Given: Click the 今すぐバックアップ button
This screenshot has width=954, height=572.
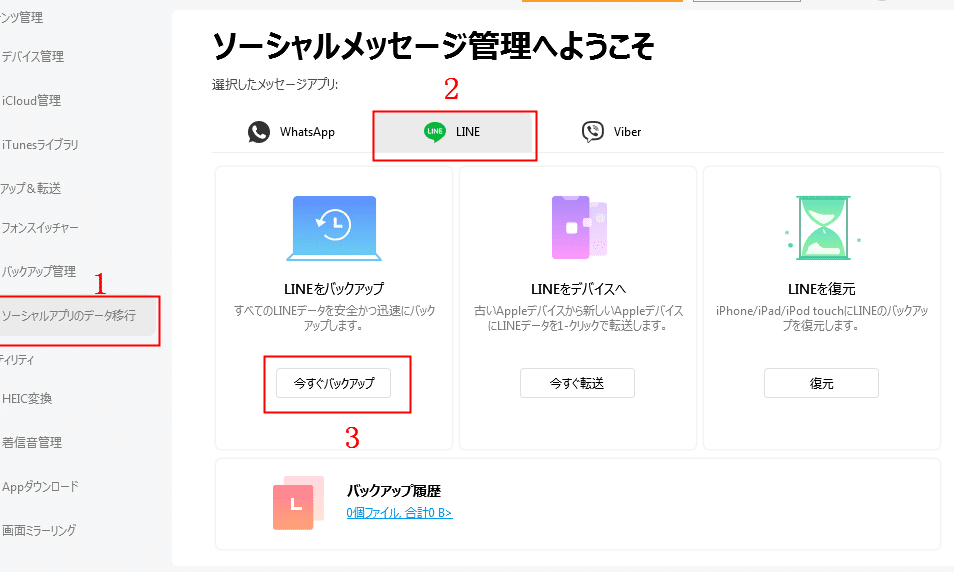Looking at the screenshot, I should pos(333,383).
